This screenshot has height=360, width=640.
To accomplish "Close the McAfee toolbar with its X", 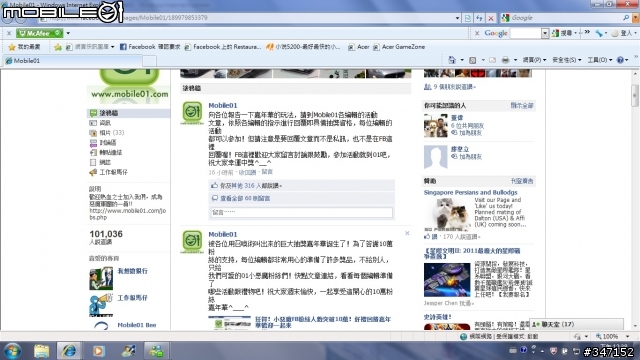I will point(9,33).
